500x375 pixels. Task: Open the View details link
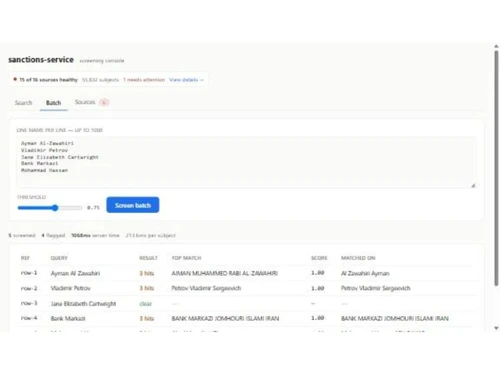pyautogui.click(x=186, y=80)
